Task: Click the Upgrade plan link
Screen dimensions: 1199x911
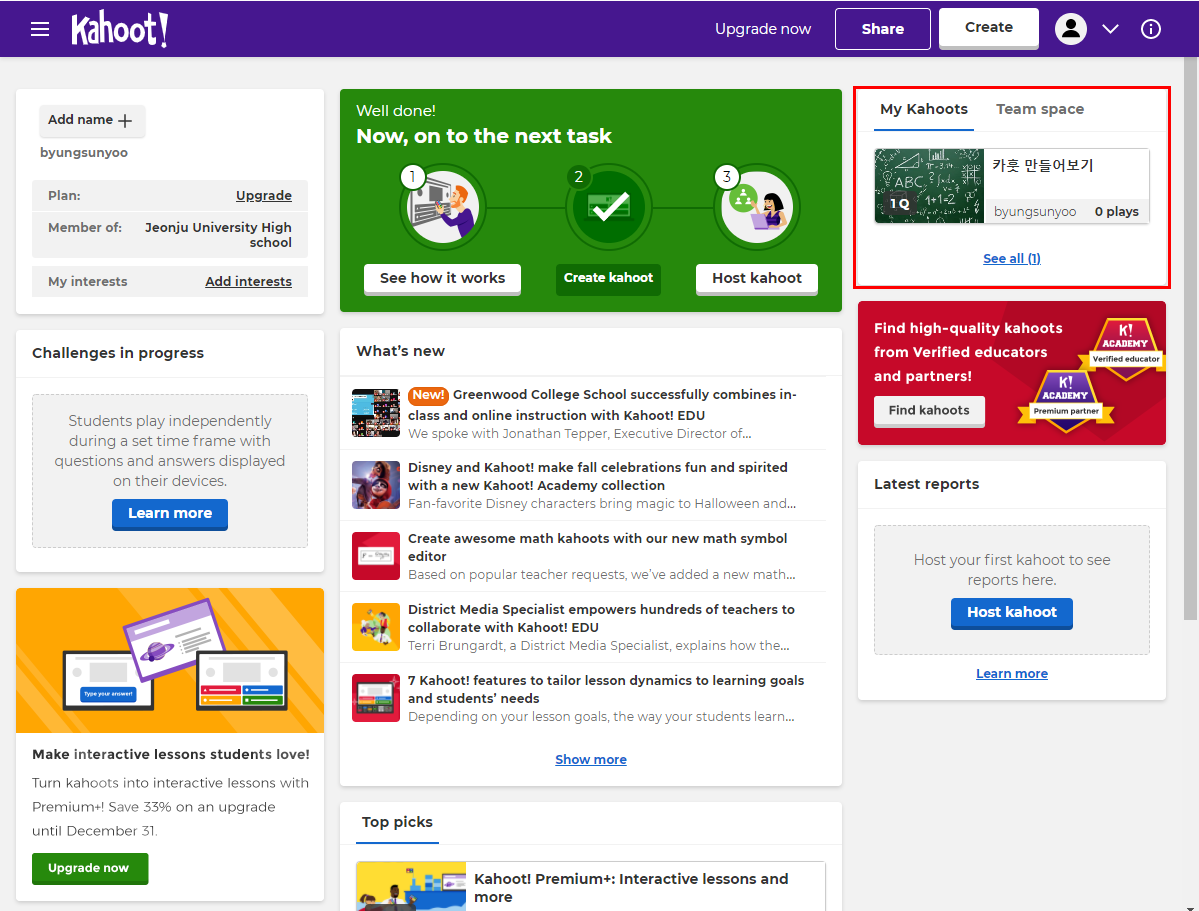Action: [264, 196]
